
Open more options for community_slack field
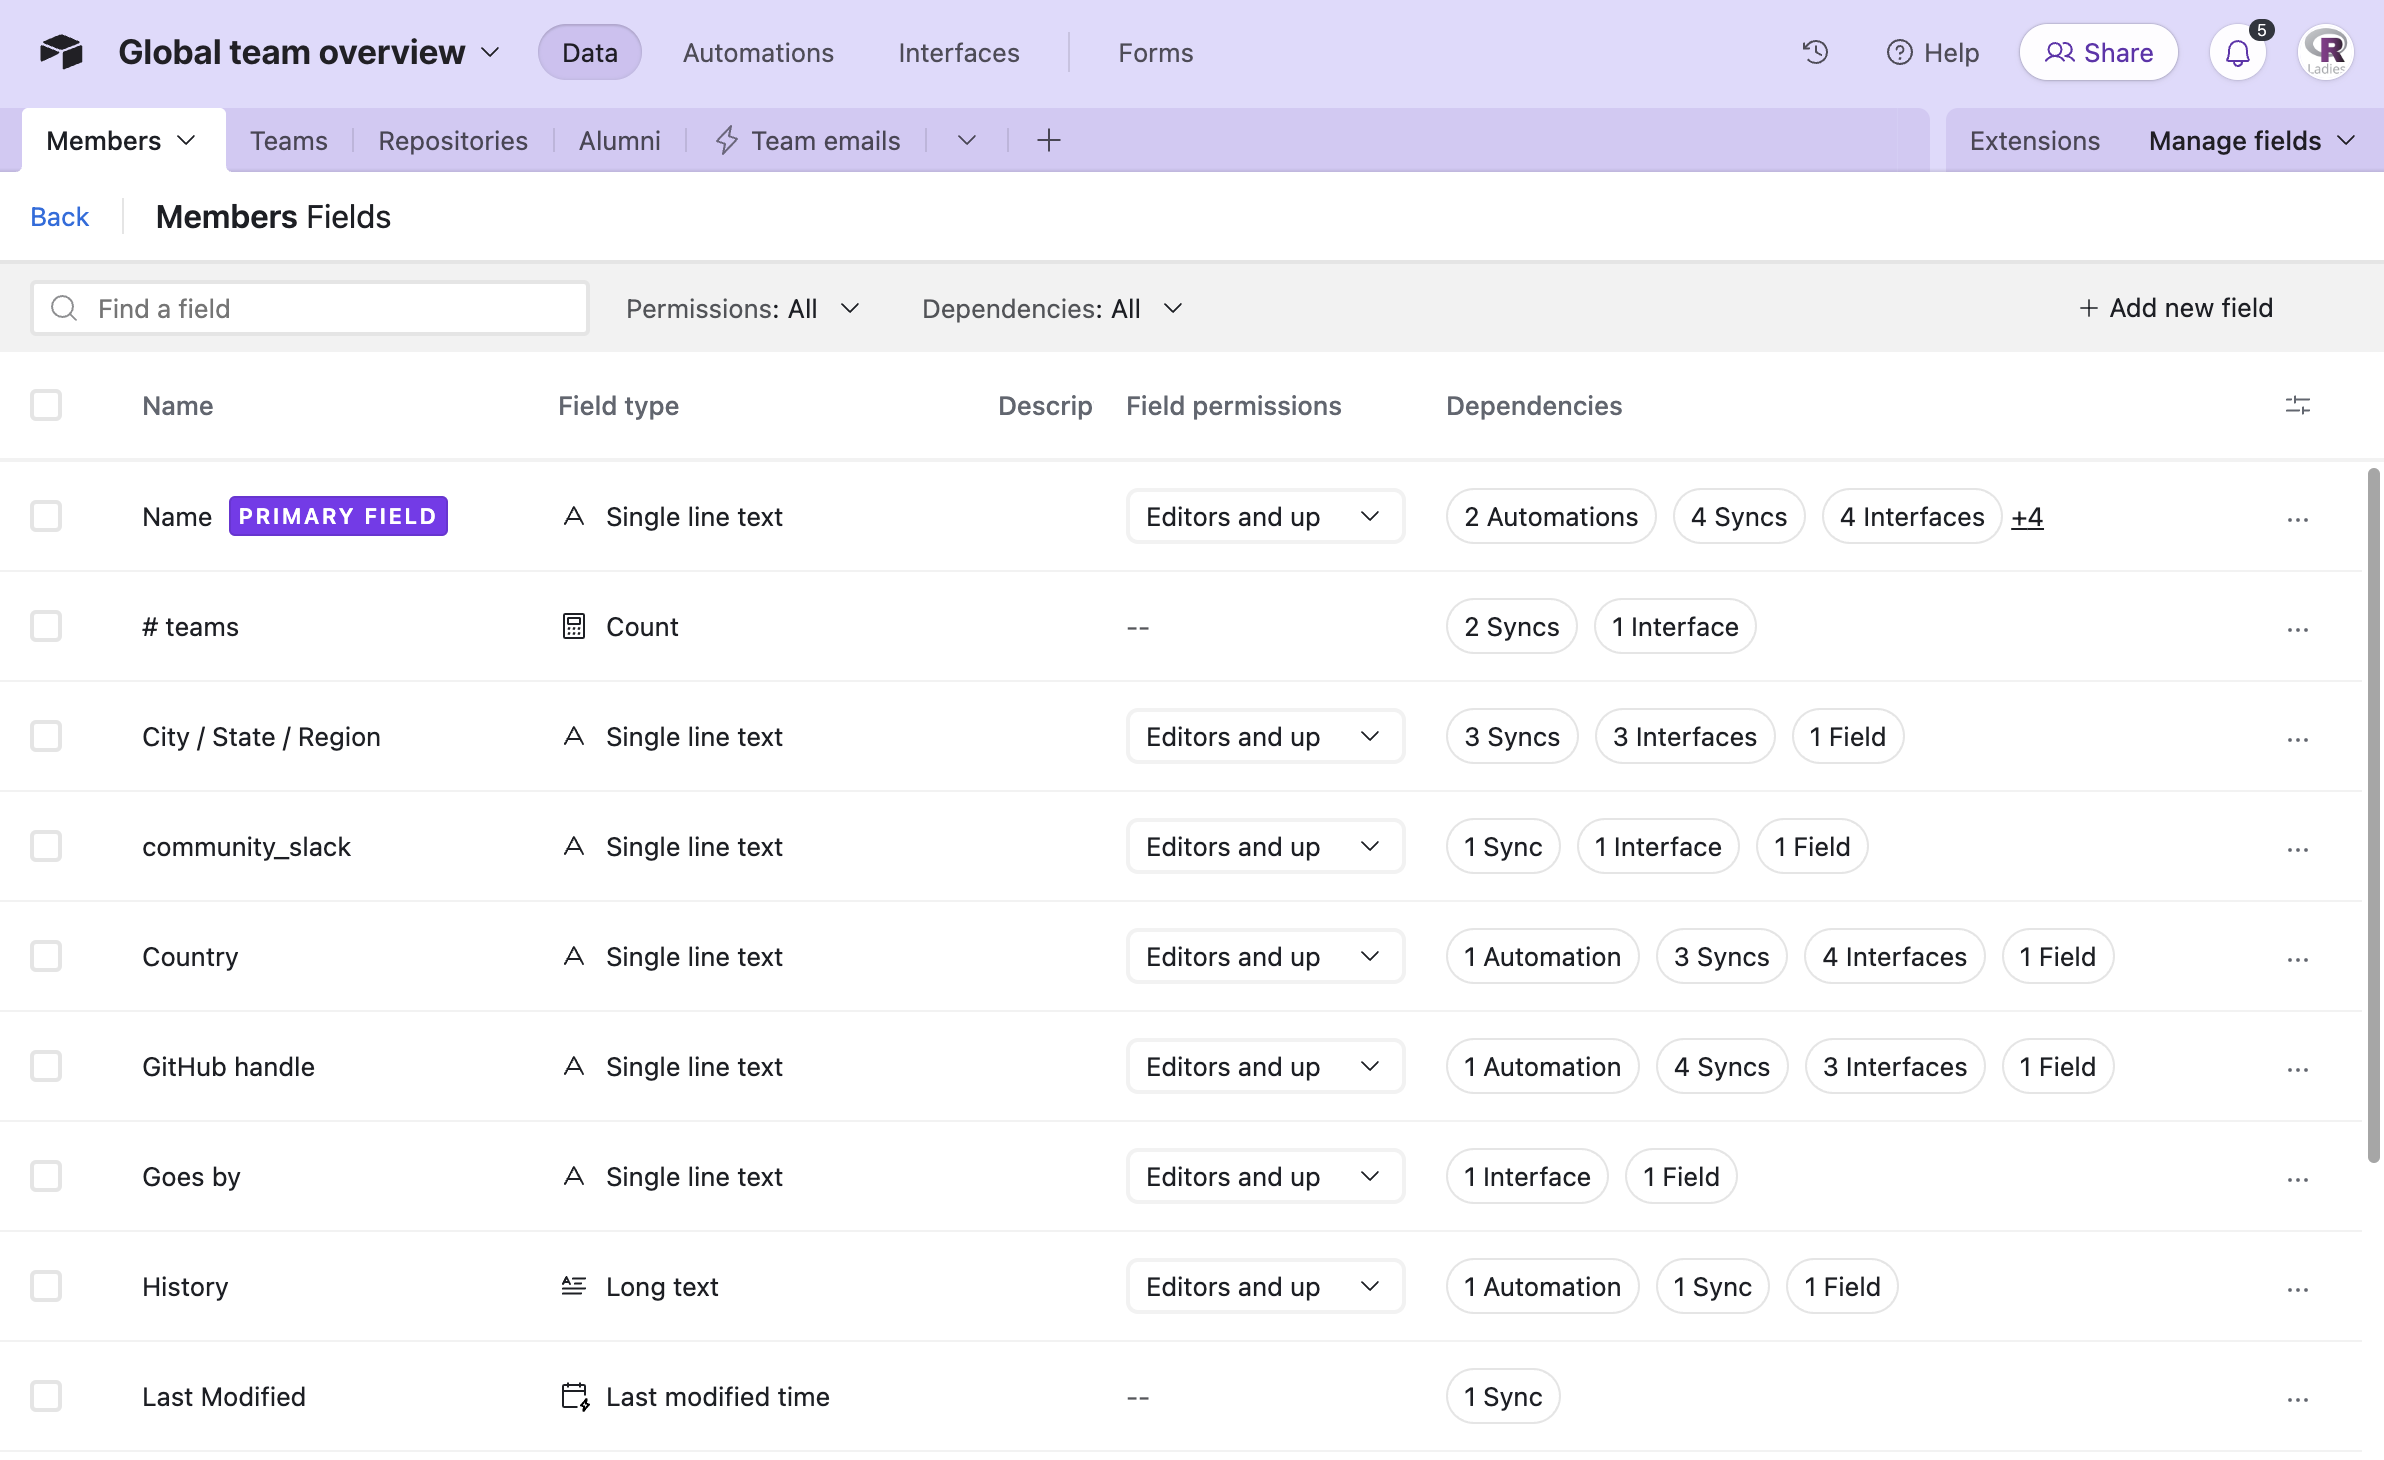point(2297,849)
